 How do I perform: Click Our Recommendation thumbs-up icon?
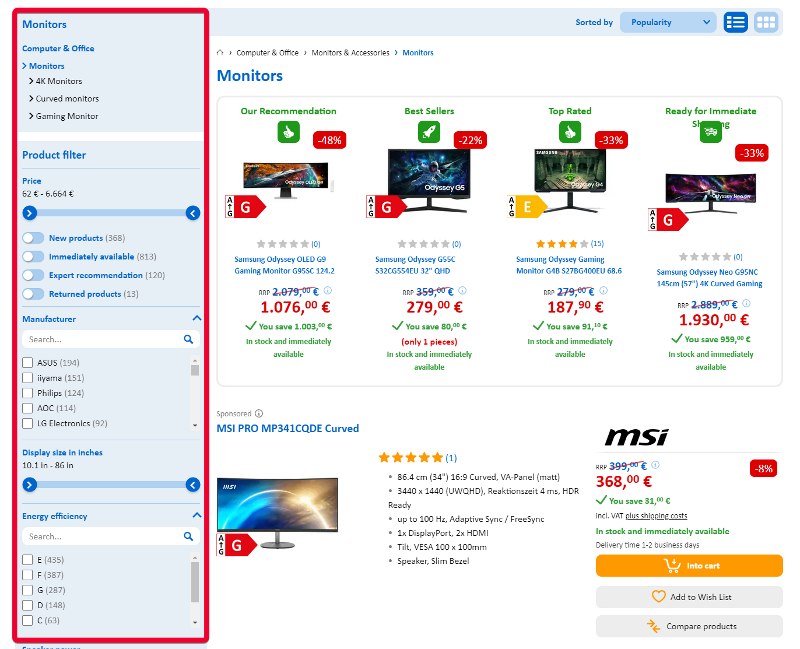288,132
